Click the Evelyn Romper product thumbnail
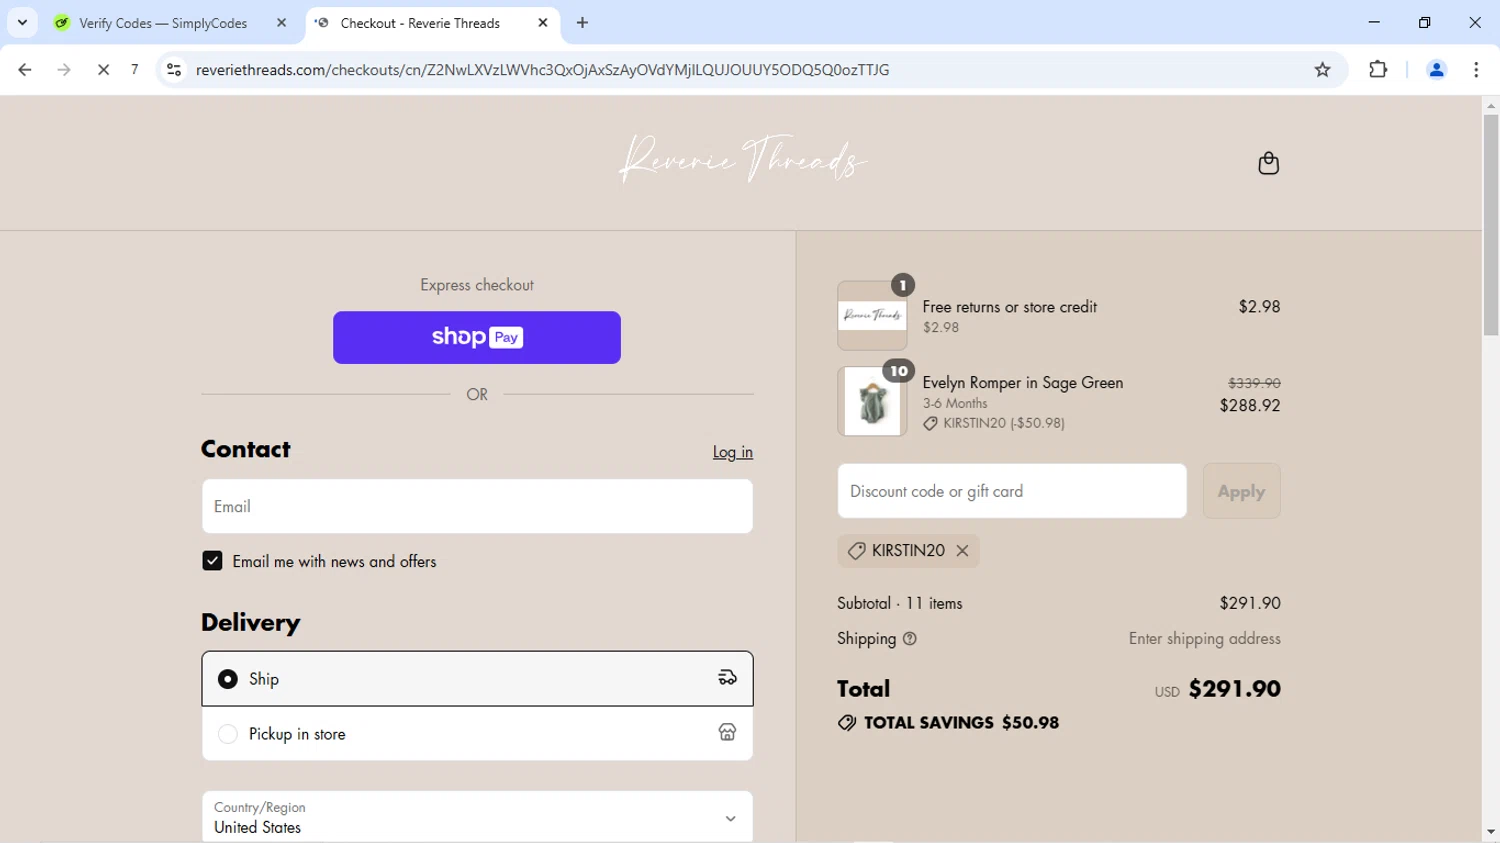The height and width of the screenshot is (843, 1500). point(872,401)
